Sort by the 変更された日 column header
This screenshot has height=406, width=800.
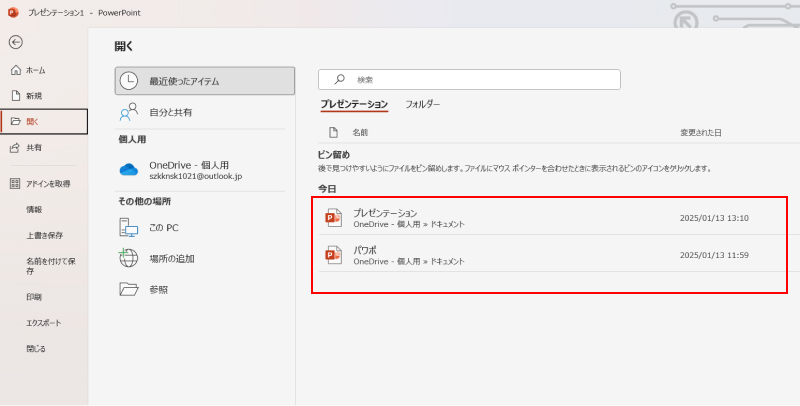point(701,133)
